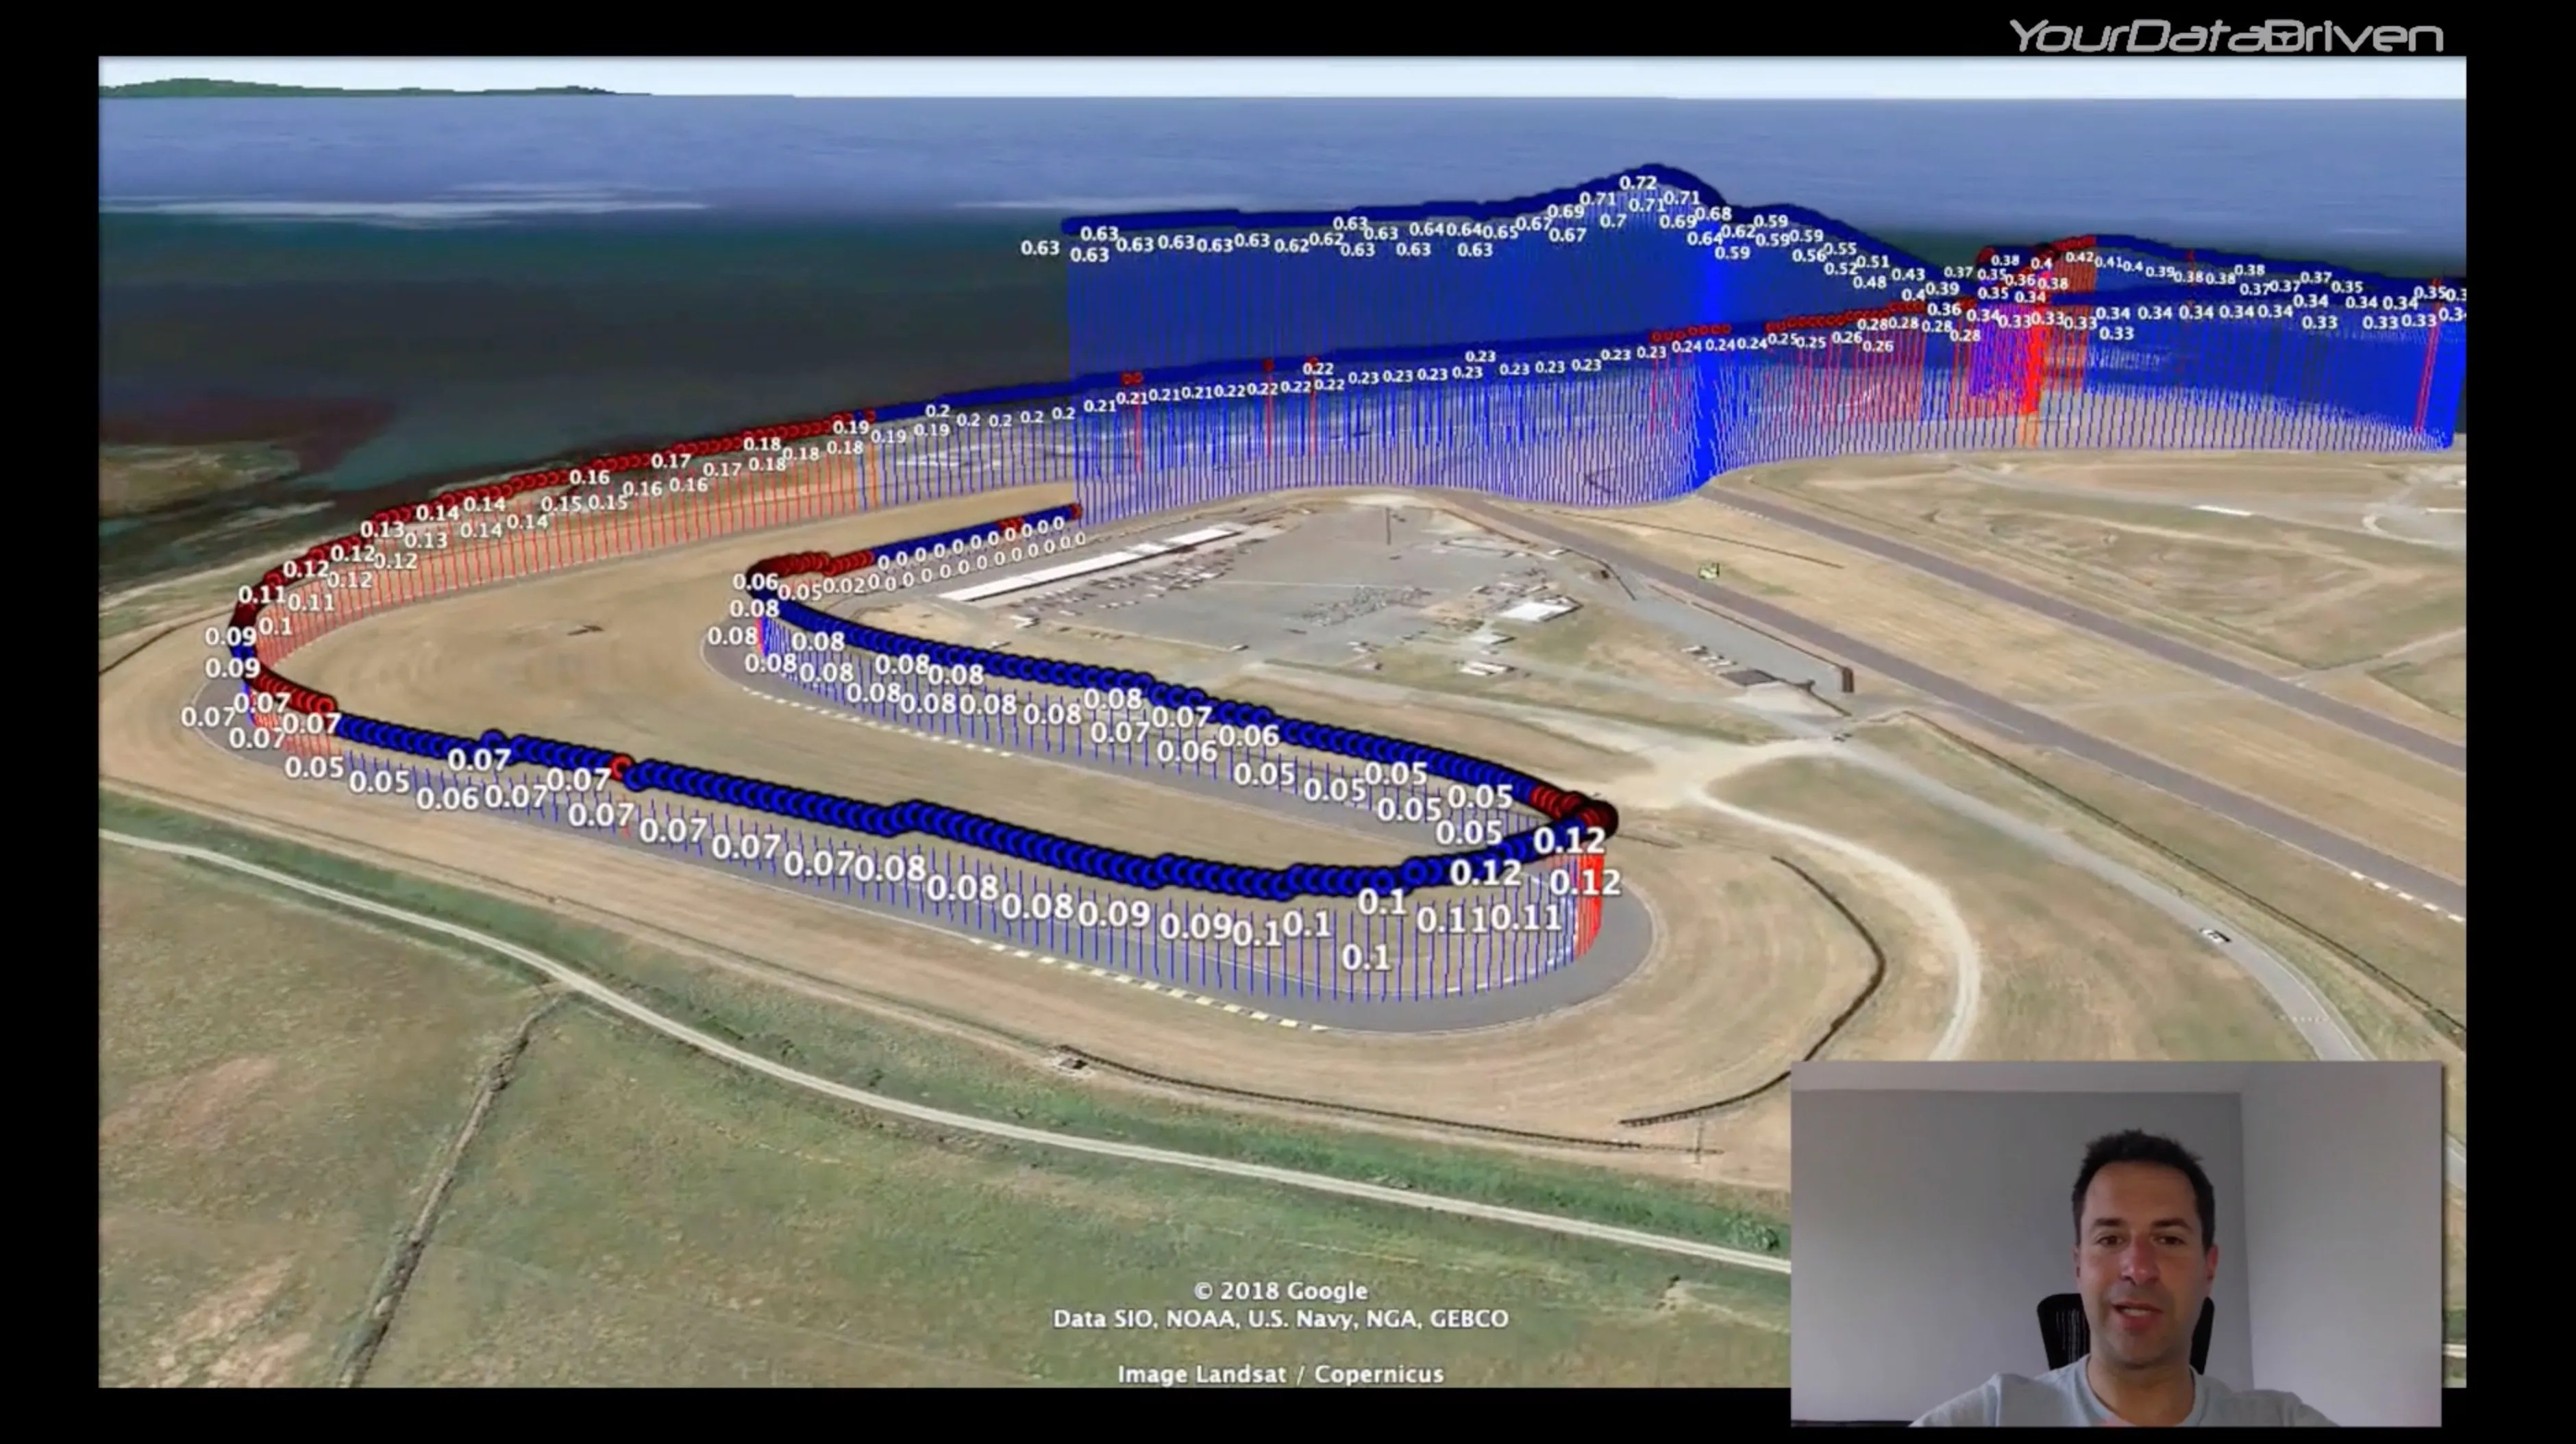Viewport: 2576px width, 1444px height.
Task: Select the '0.68' data label
Action: 1713,213
